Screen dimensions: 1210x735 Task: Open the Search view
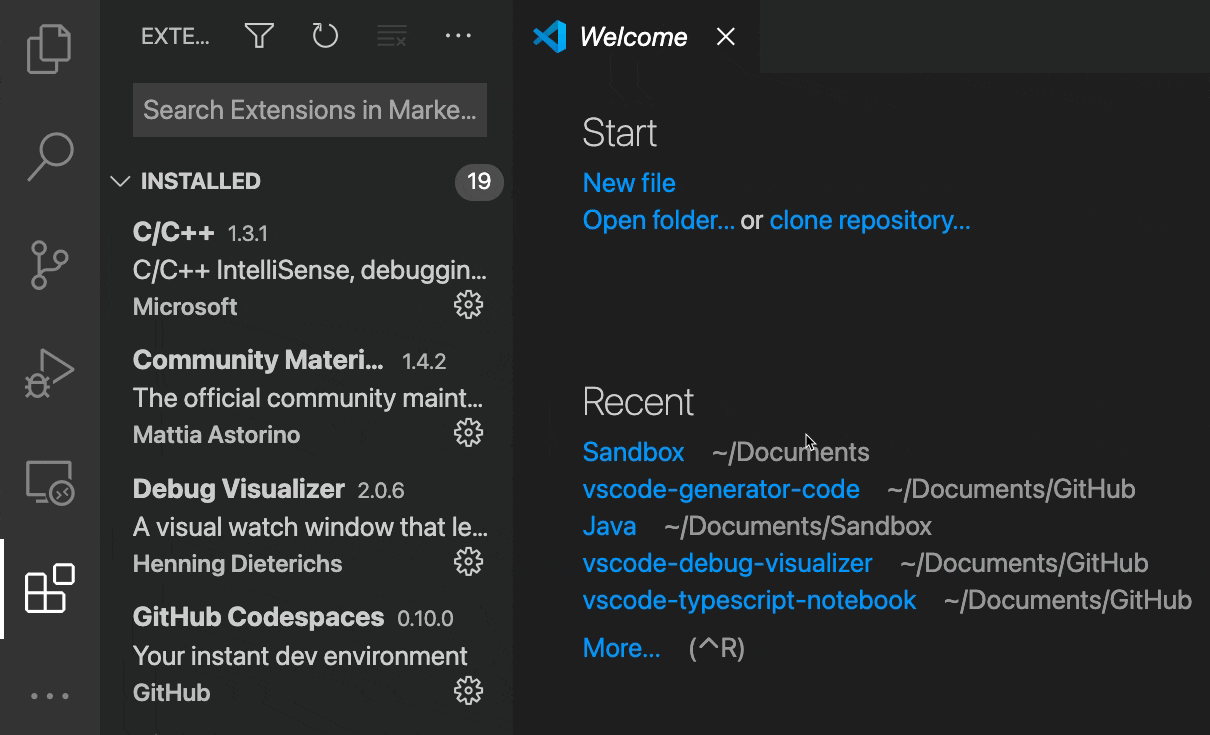pos(50,157)
